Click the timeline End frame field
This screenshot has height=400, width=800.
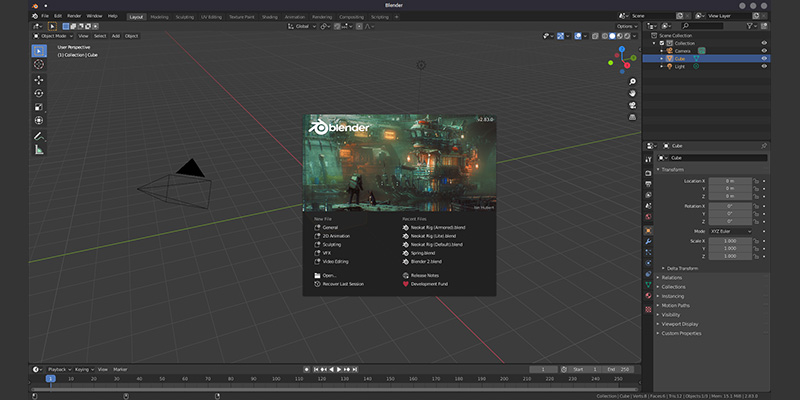(618, 369)
